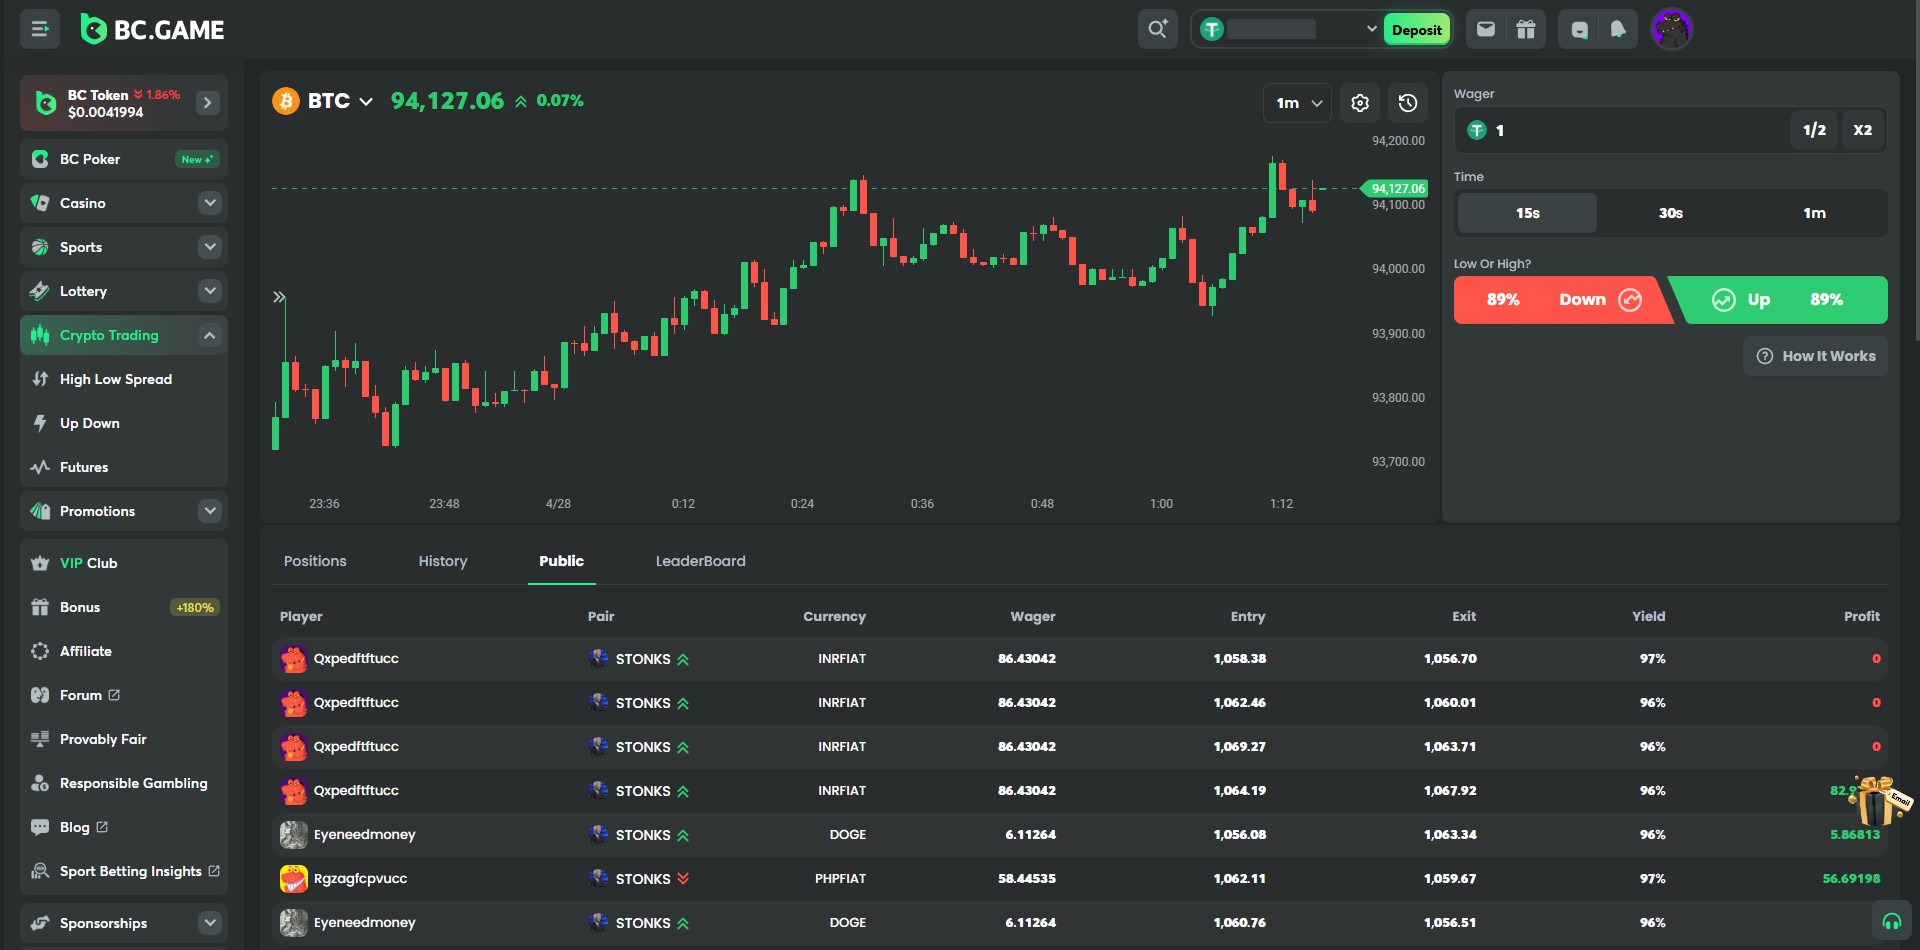Click the Responsible Gambling icon
This screenshot has width=1920, height=950.
click(40, 783)
